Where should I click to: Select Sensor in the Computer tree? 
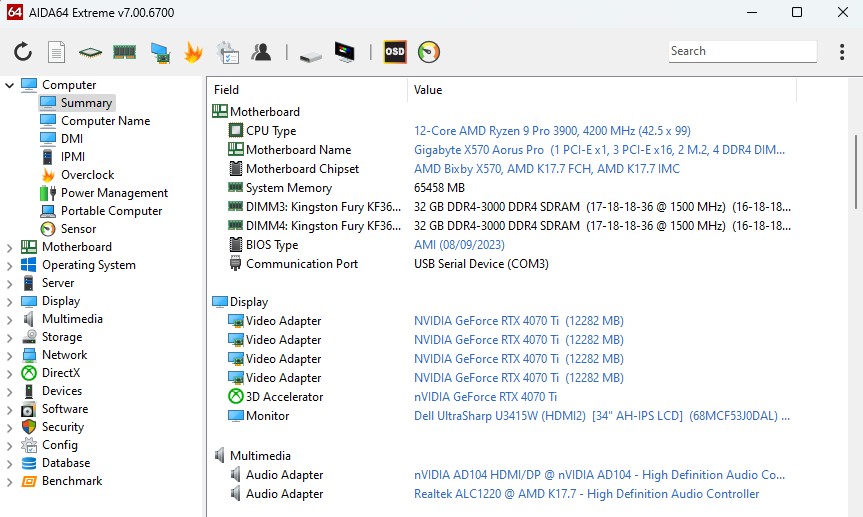[78, 229]
